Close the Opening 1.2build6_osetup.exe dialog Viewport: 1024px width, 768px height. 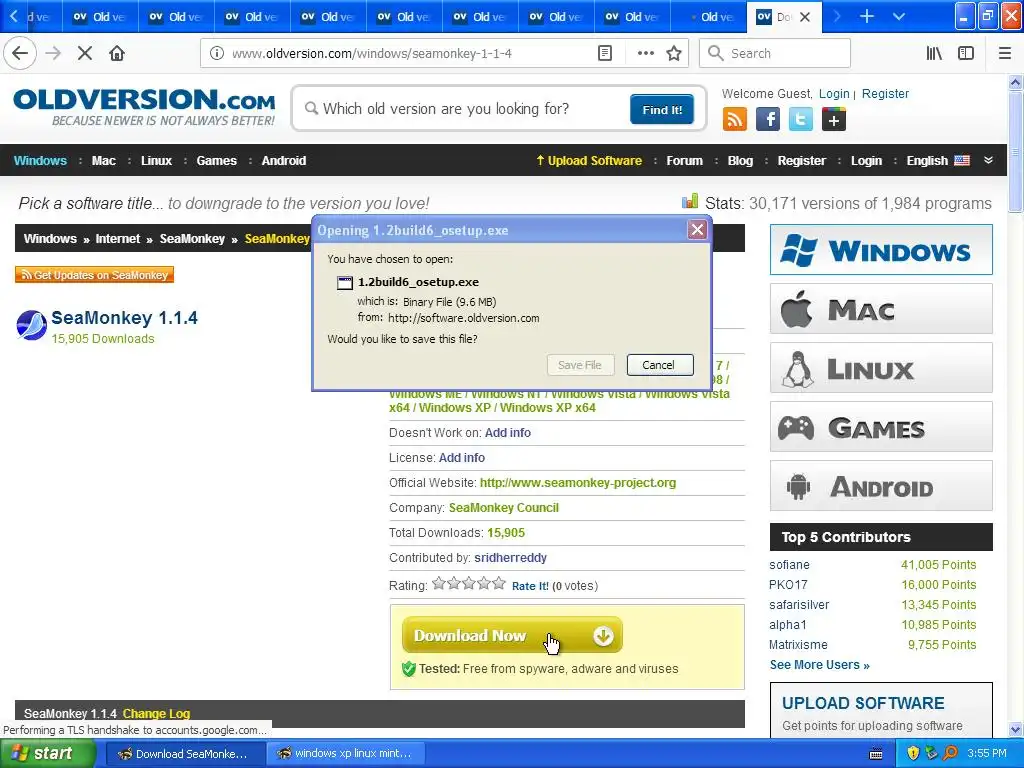pyautogui.click(x=697, y=229)
